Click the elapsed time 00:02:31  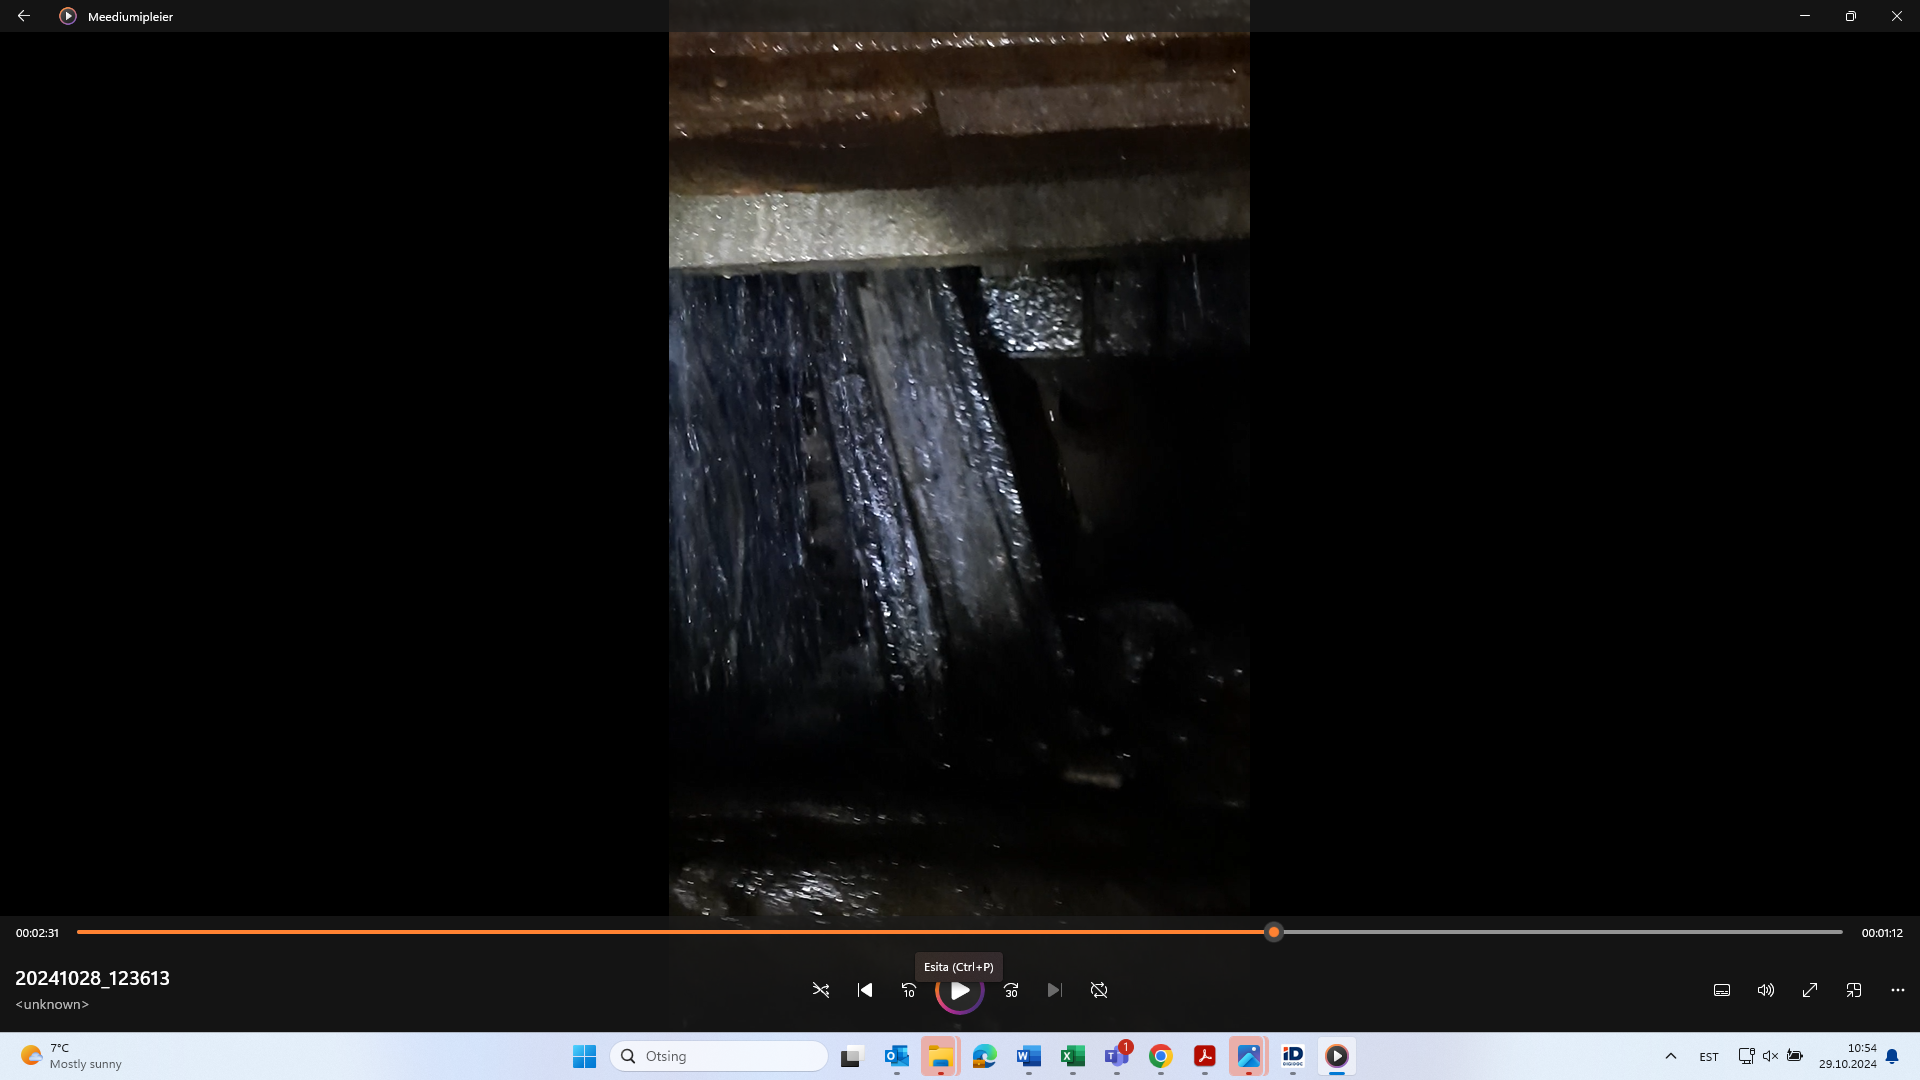37,933
